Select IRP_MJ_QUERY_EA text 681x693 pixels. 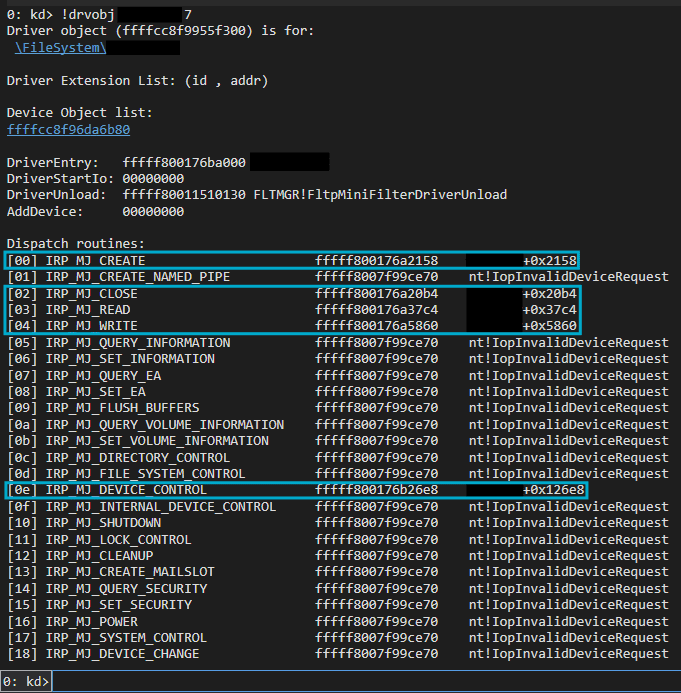coord(103,376)
